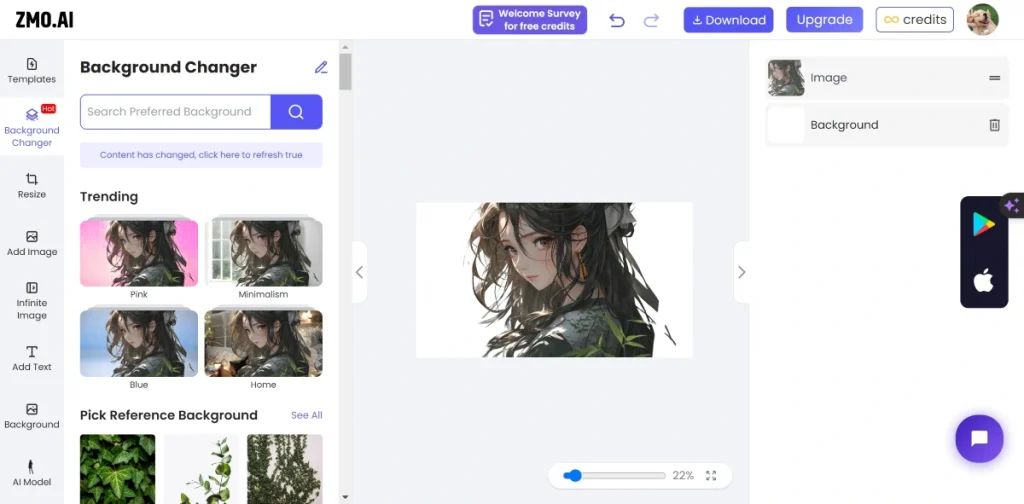Image resolution: width=1024 pixels, height=504 pixels.
Task: Open the AI Model tool
Action: 31,473
